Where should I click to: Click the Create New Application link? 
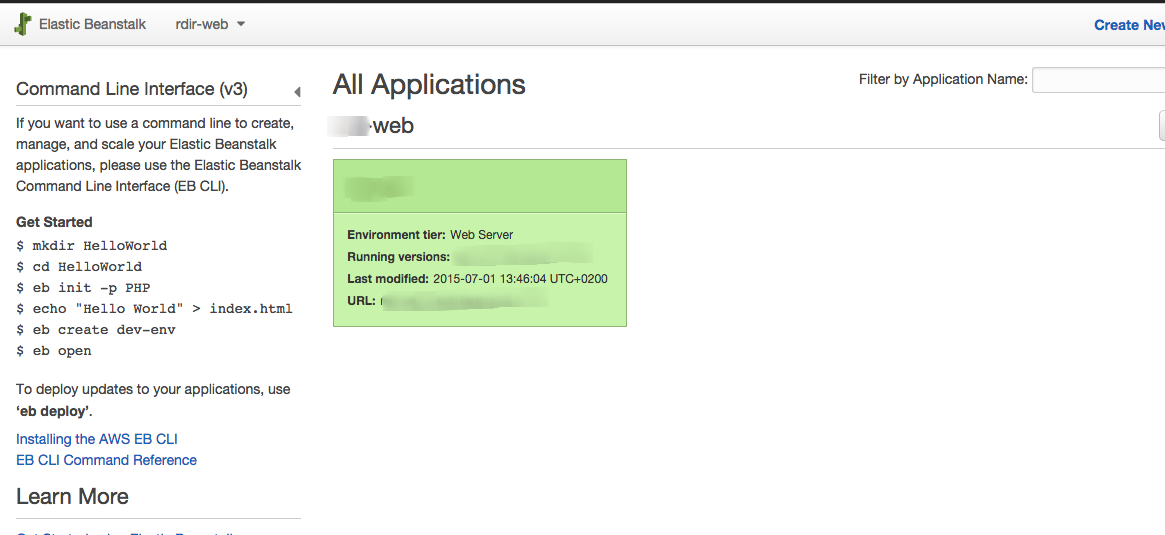click(x=1129, y=25)
